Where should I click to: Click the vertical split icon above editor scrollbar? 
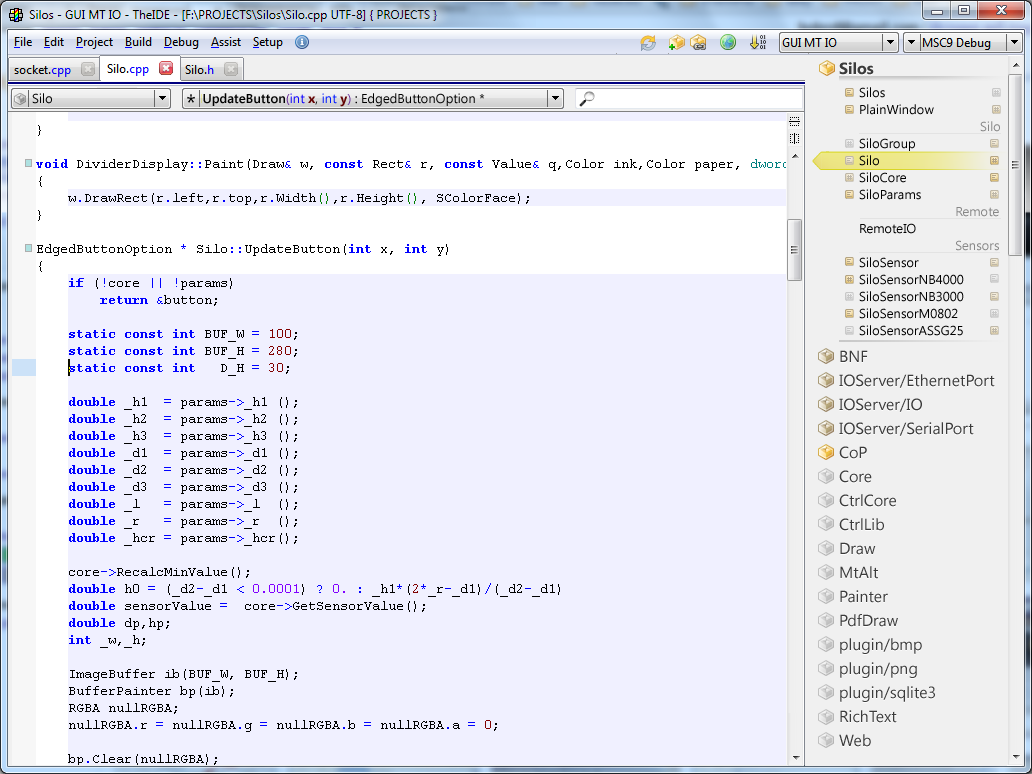[x=795, y=136]
